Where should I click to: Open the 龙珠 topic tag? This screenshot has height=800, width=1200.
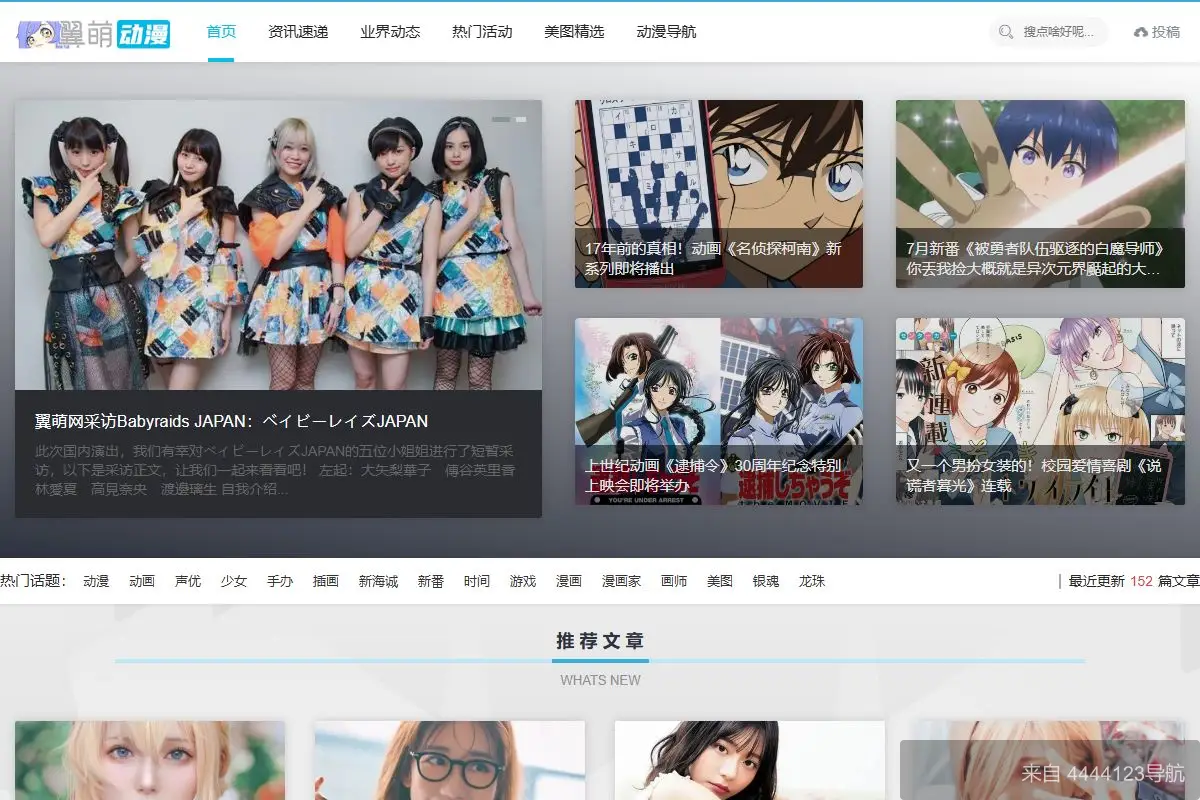tap(812, 580)
